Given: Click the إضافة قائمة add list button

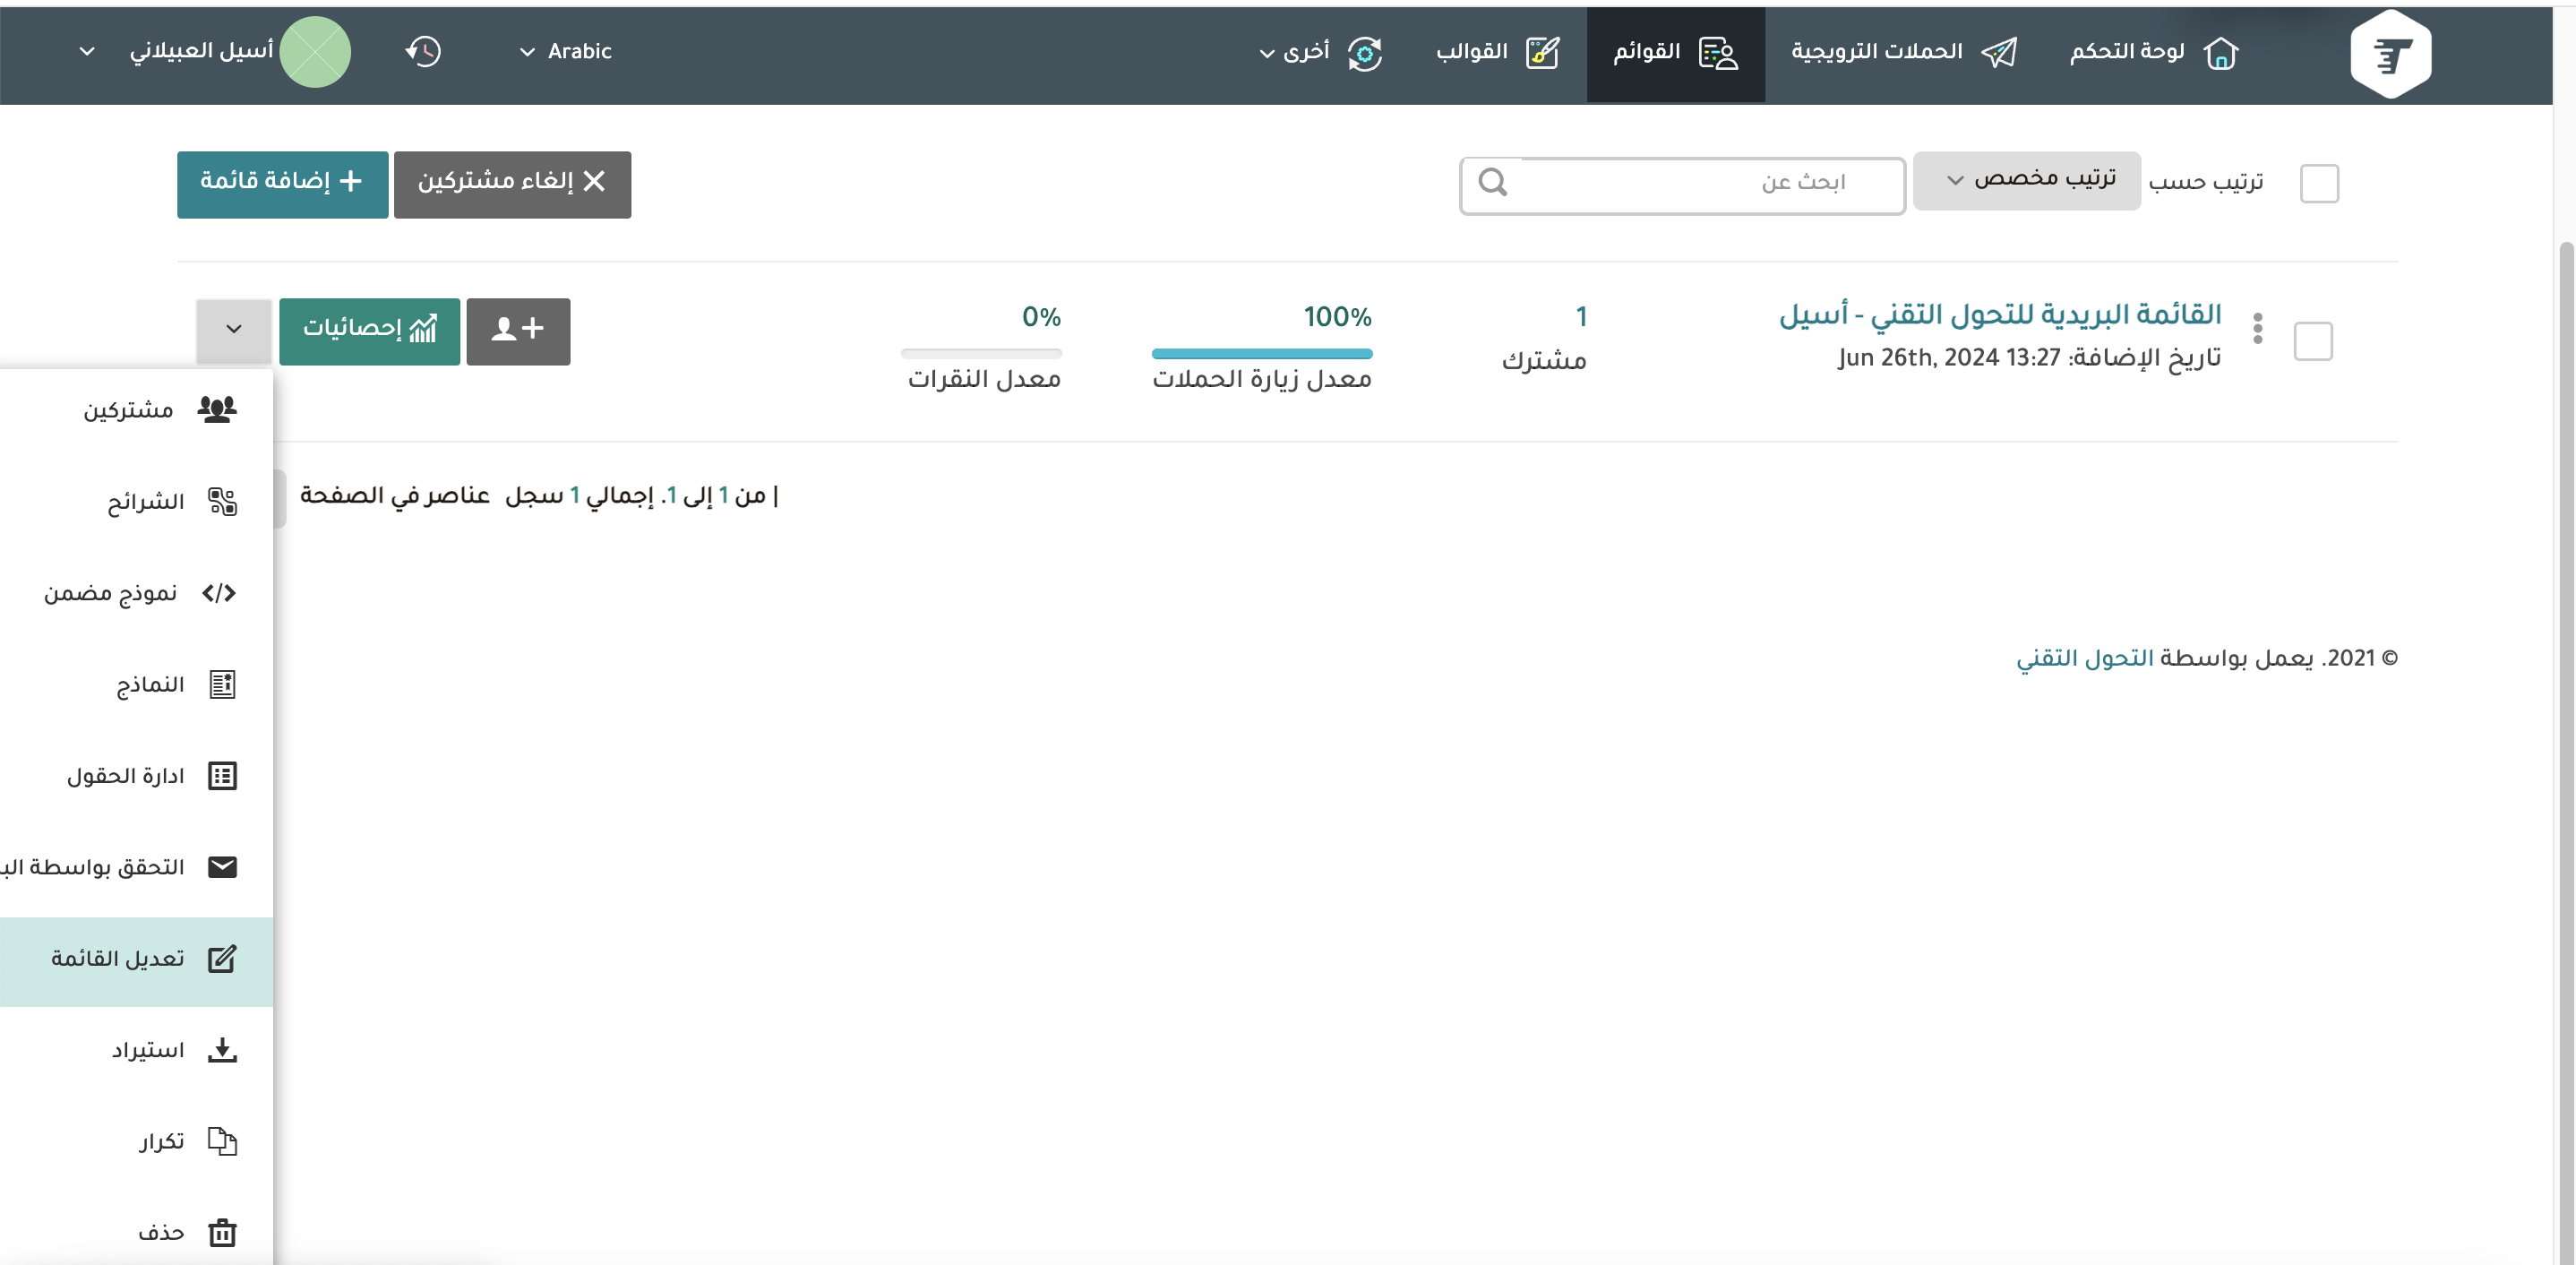Looking at the screenshot, I should pos(282,184).
